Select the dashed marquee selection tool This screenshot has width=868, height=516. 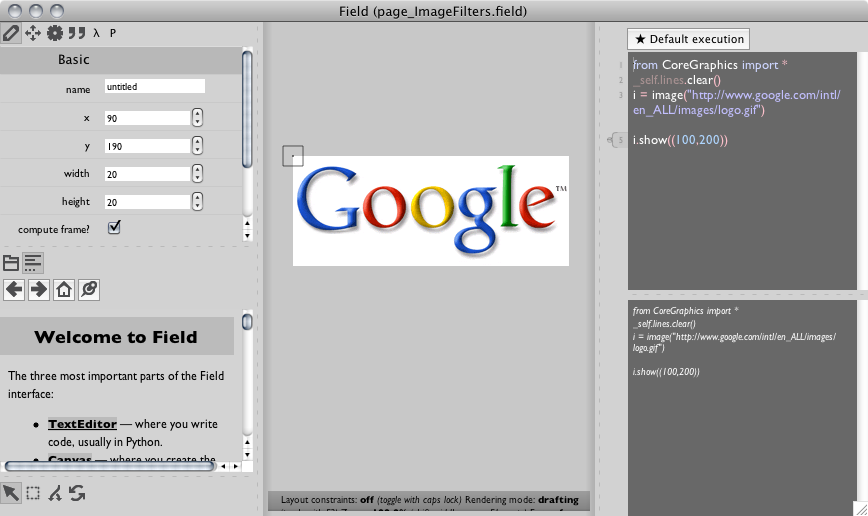point(33,492)
